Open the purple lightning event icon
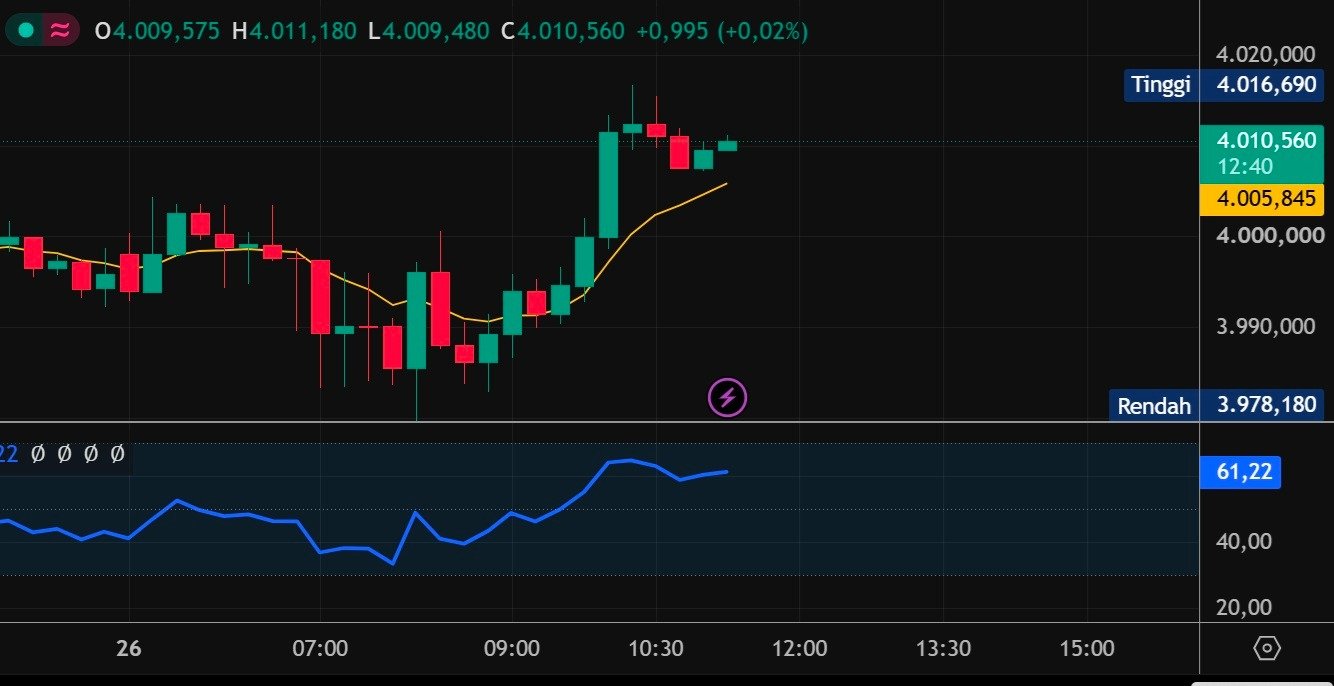 tap(728, 398)
